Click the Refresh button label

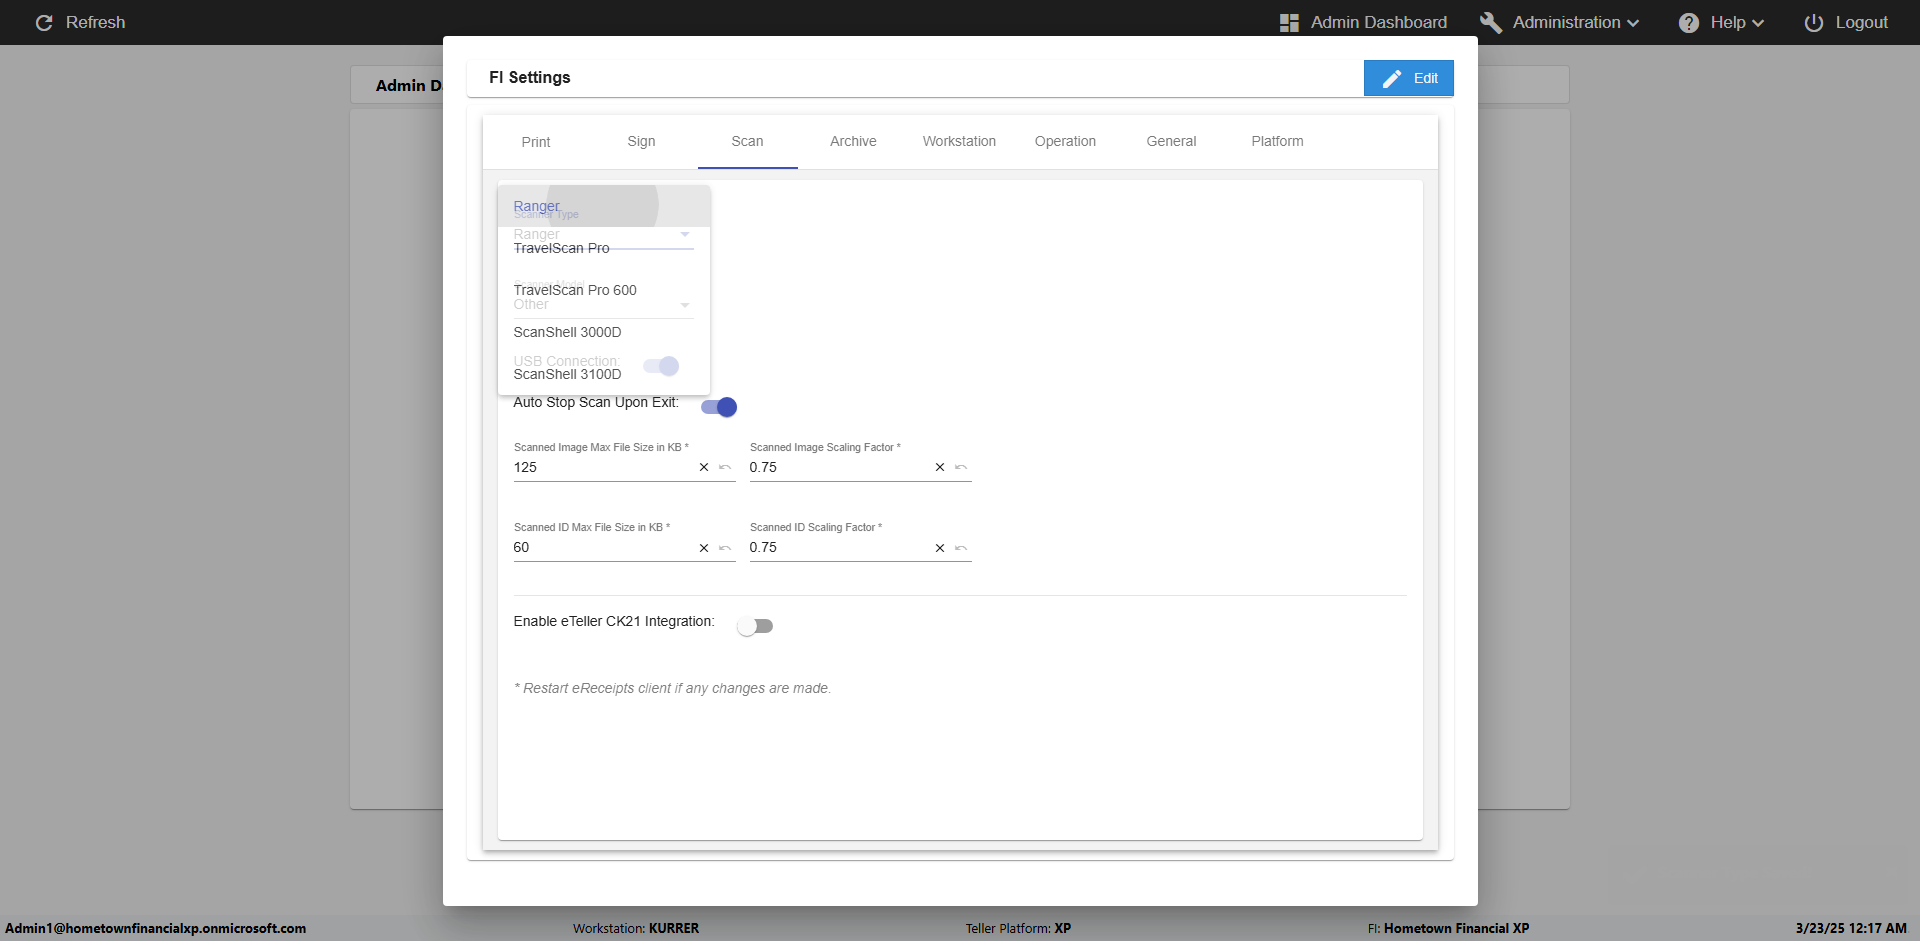point(96,22)
